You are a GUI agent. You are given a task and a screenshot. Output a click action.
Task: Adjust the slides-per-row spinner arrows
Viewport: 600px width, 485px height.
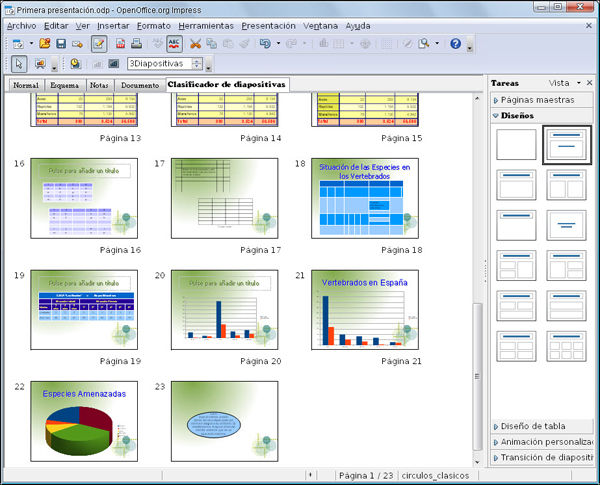click(197, 64)
